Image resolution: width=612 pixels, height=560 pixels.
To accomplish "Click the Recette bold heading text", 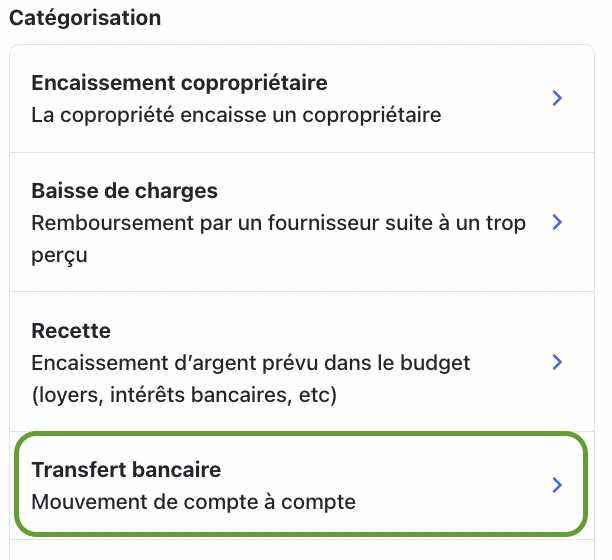I will click(71, 331).
